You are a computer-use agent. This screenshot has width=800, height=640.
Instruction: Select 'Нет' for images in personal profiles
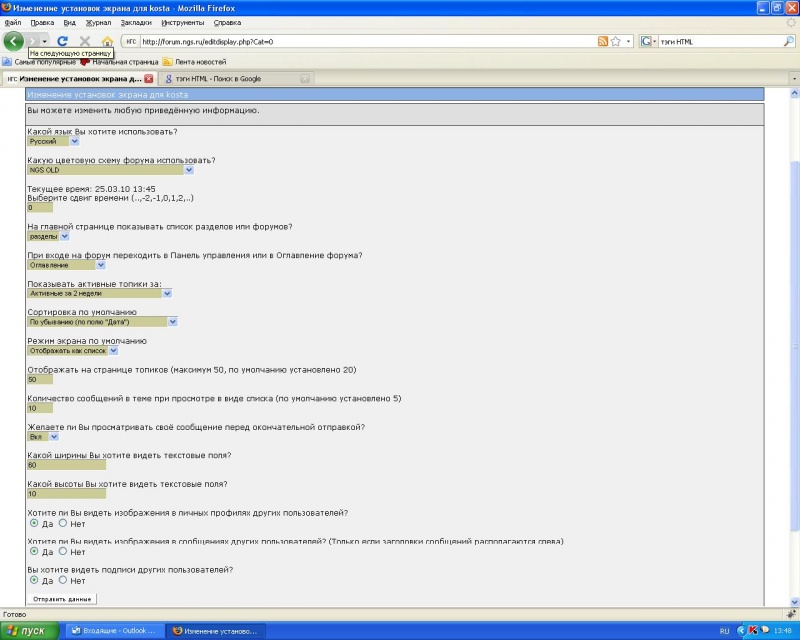coord(63,523)
